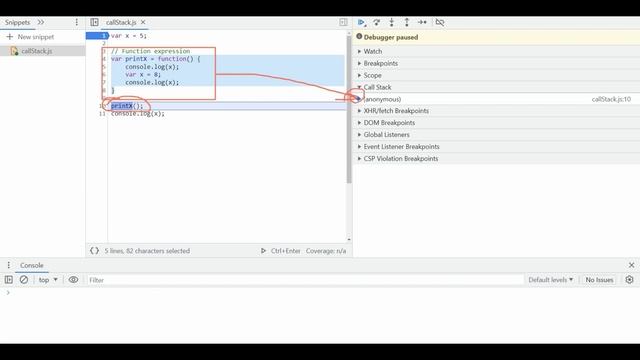The height and width of the screenshot is (360, 640).
Task: Click the No Issues button
Action: (x=599, y=280)
